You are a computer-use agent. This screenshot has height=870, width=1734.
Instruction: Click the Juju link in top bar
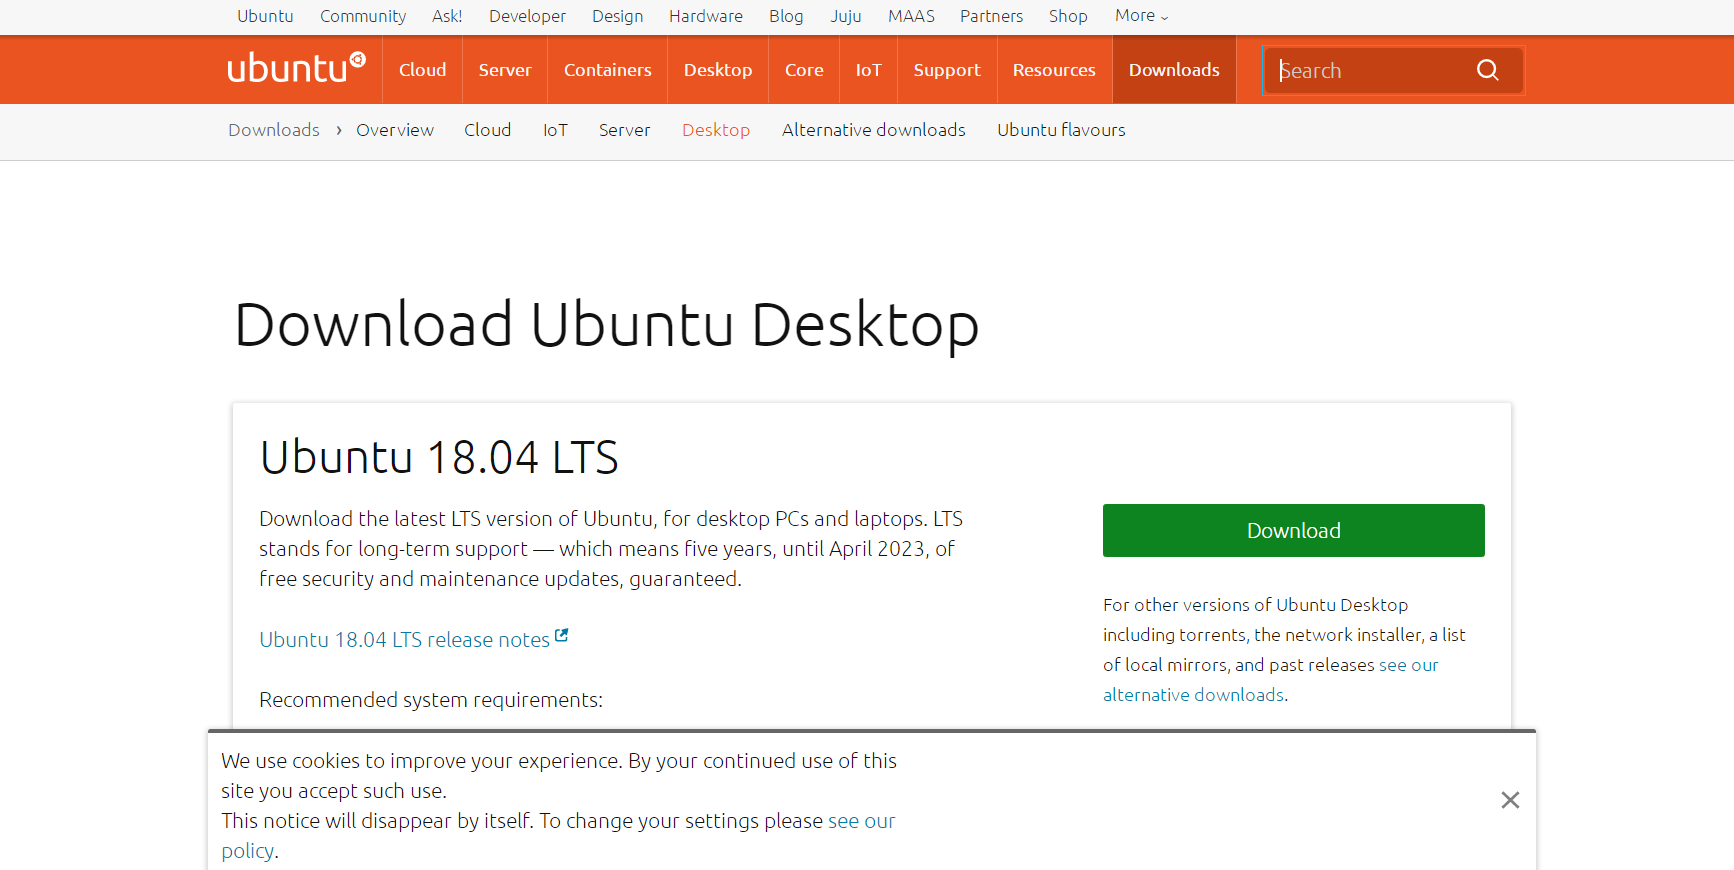coord(846,16)
